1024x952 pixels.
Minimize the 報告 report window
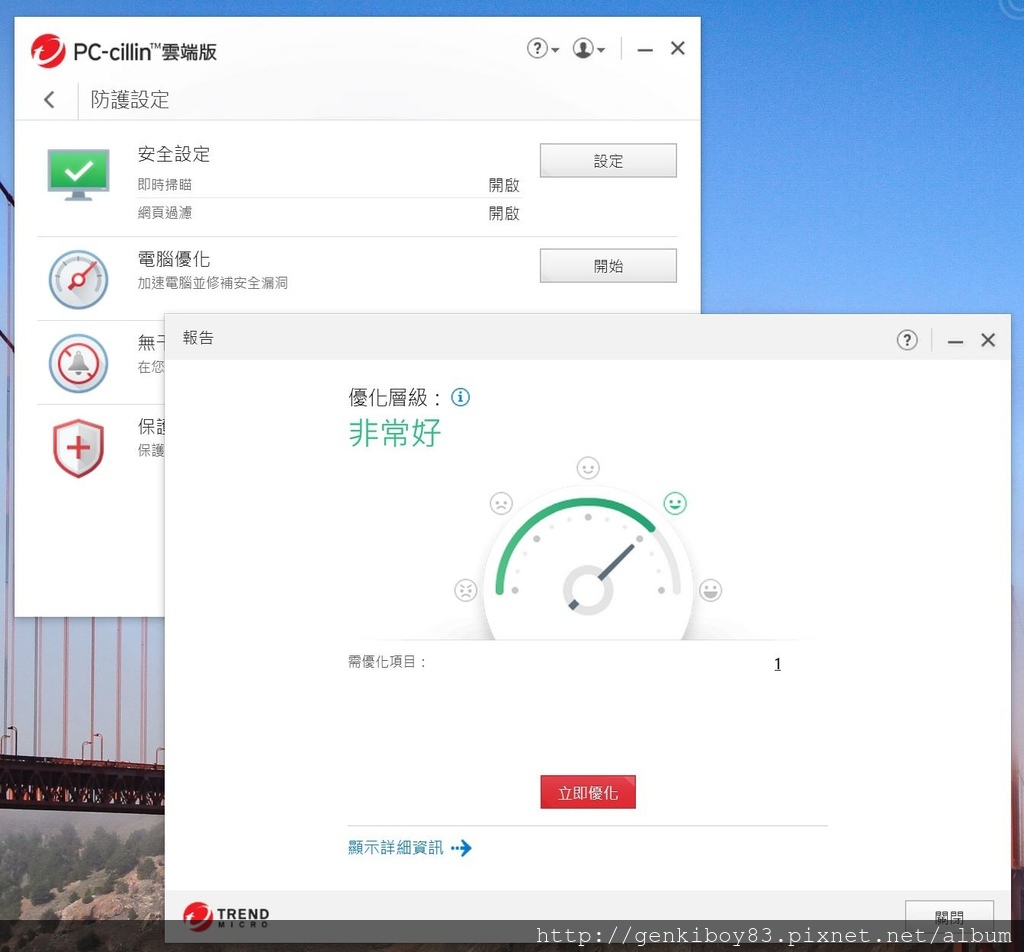955,340
